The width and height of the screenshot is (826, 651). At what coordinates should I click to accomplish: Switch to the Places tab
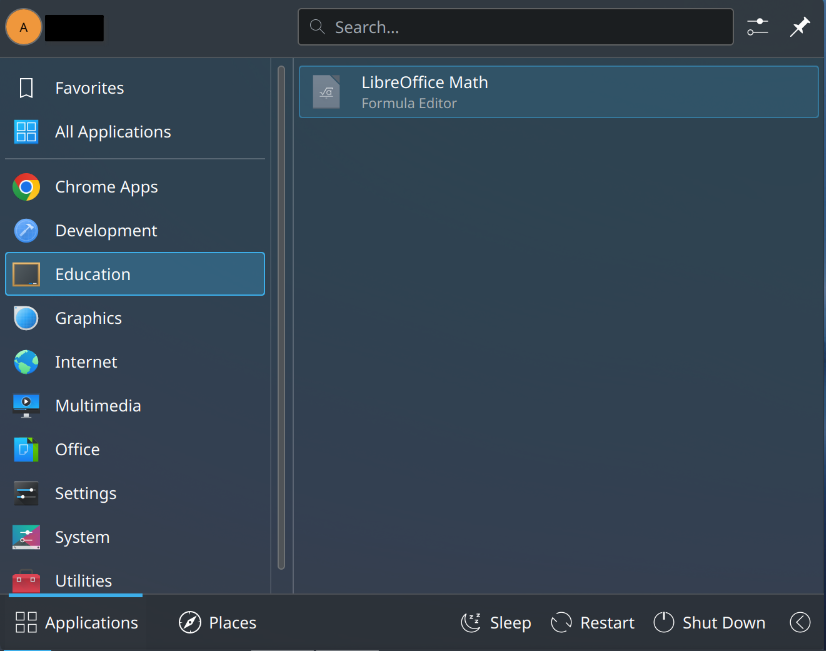[x=218, y=623]
